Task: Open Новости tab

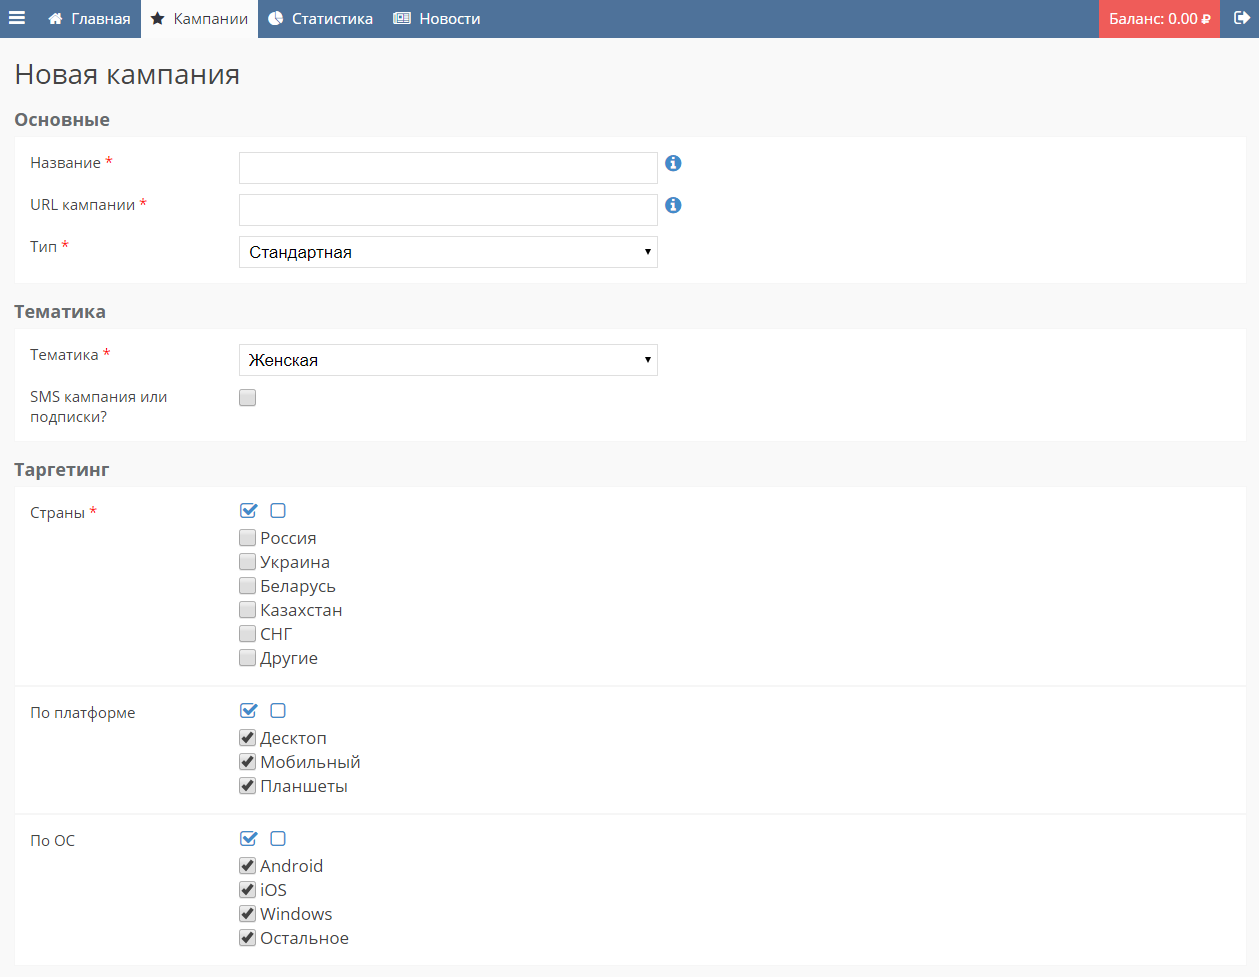Action: pos(437,19)
